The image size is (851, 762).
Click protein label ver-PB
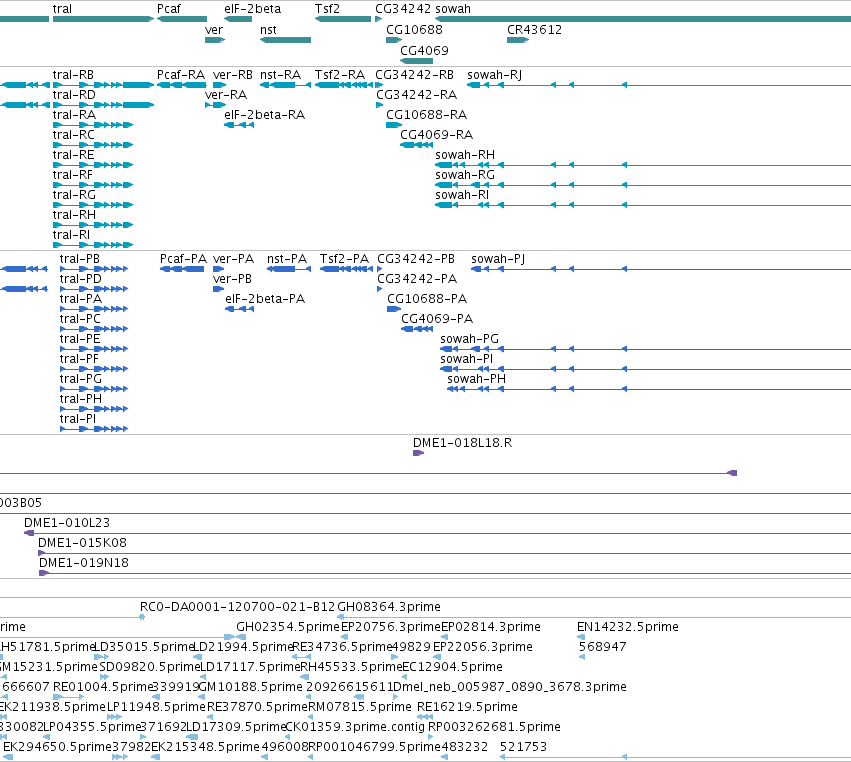pos(232,279)
